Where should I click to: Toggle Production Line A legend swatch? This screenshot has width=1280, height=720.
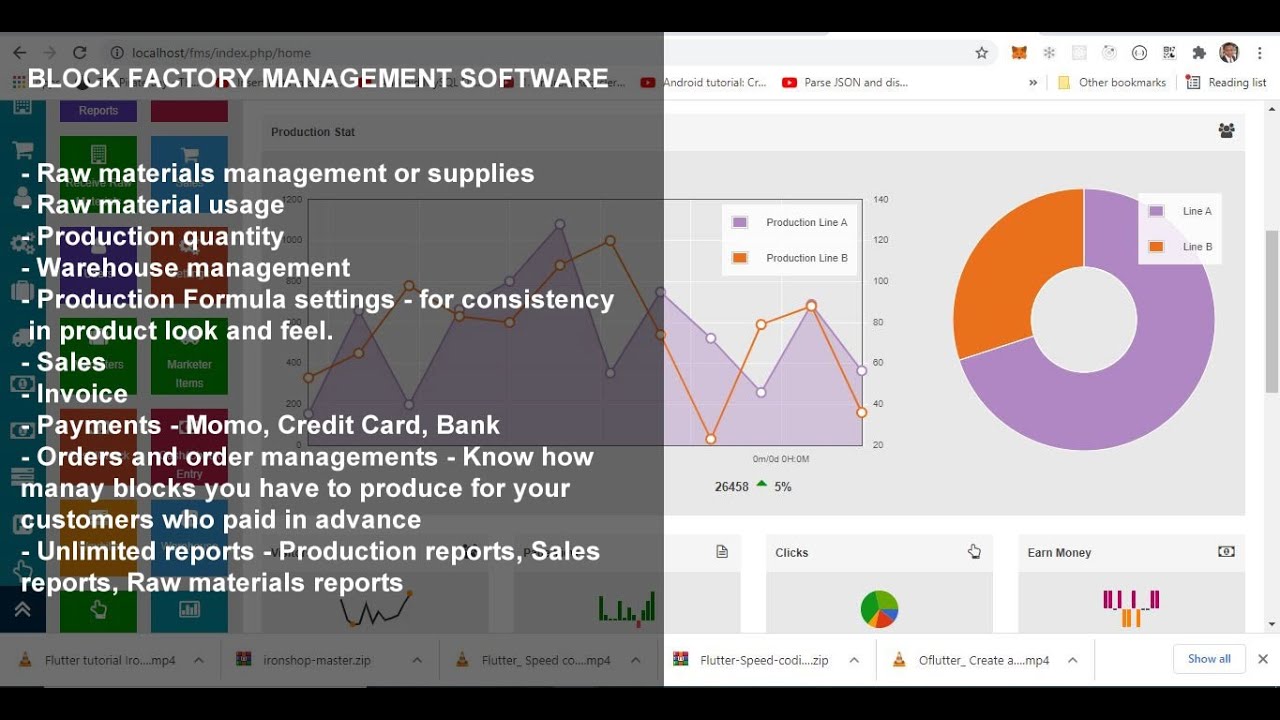[x=740, y=222]
